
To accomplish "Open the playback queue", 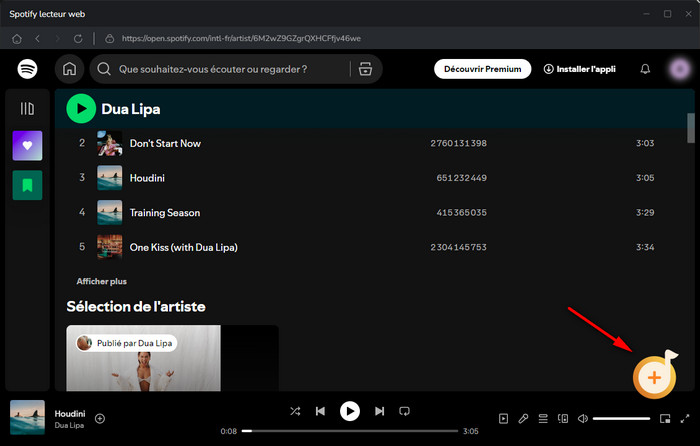I will point(543,418).
